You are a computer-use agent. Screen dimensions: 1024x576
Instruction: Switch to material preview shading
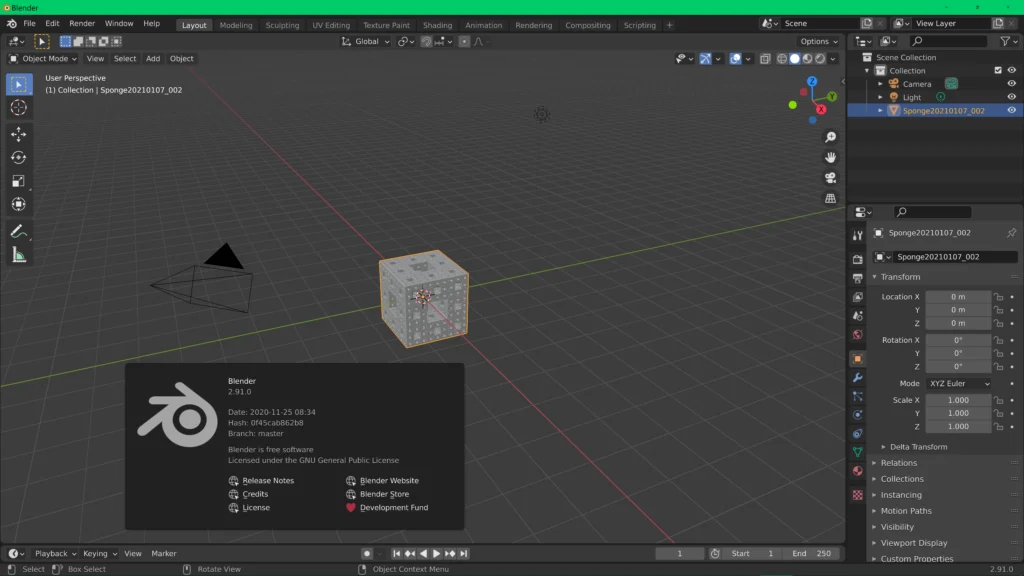807,59
